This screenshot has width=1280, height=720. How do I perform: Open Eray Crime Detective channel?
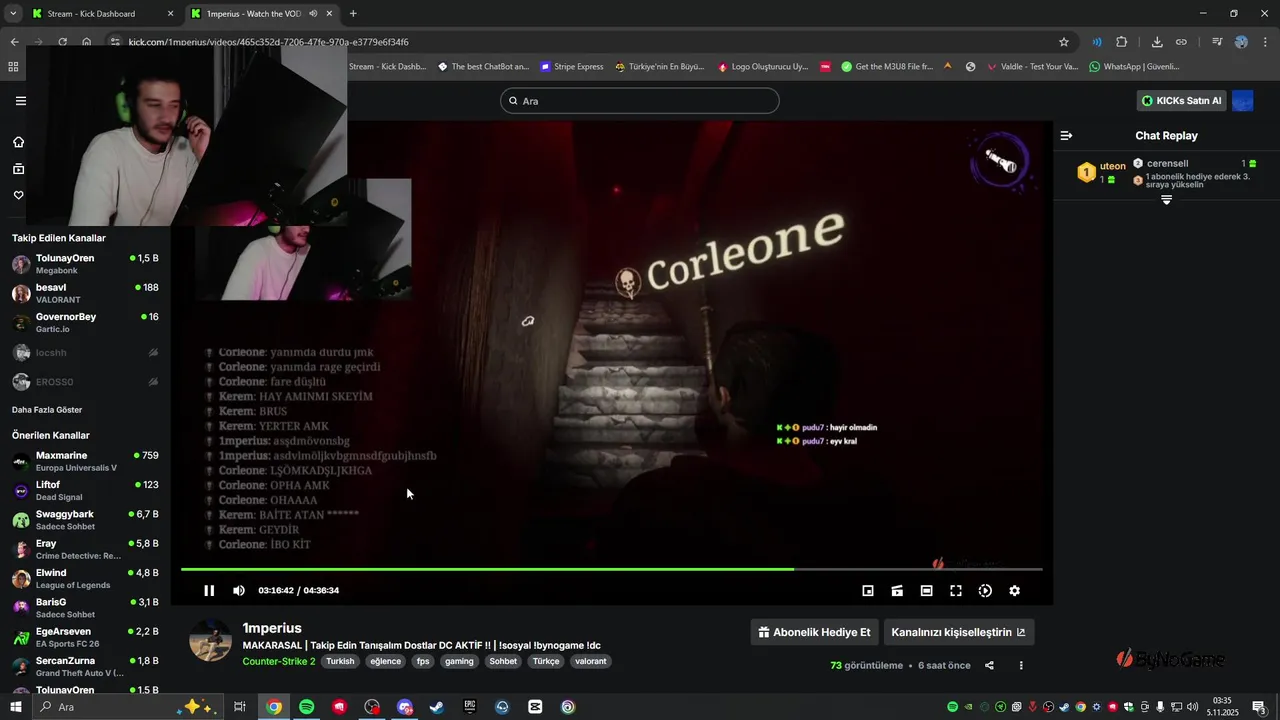pos(85,549)
